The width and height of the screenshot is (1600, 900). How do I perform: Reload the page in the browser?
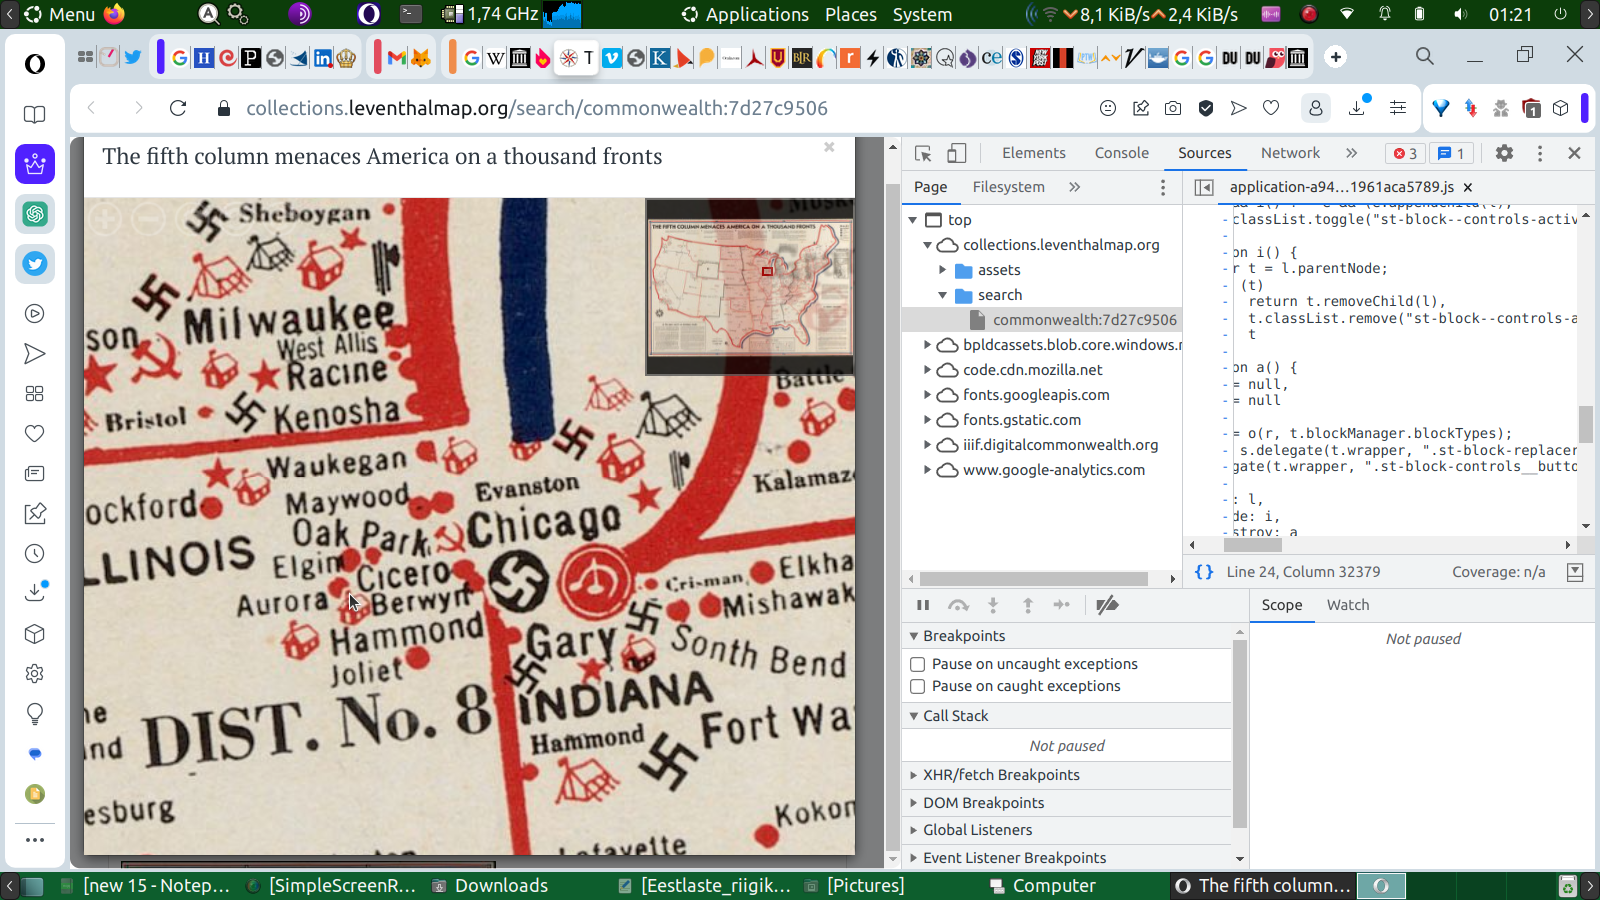(x=178, y=108)
